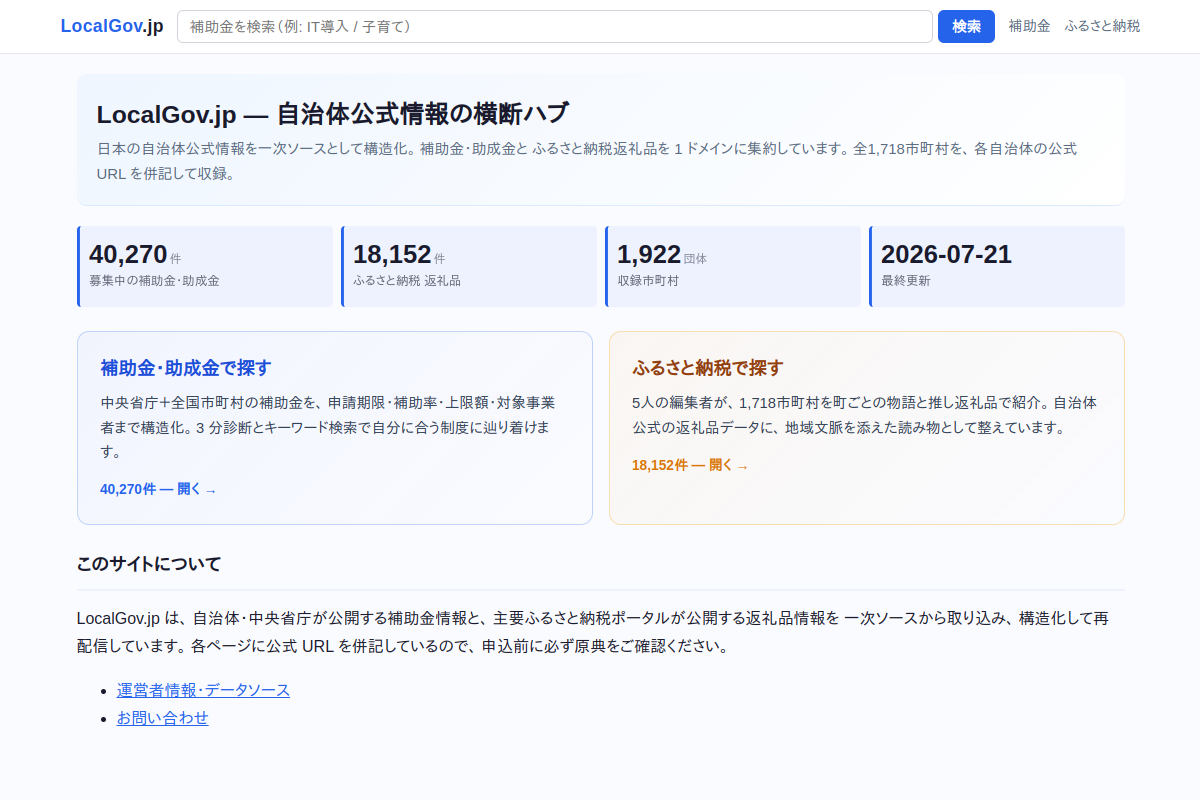Click the hero description starting 日本の自治体公式情報
1200x800 pixels.
coord(587,160)
